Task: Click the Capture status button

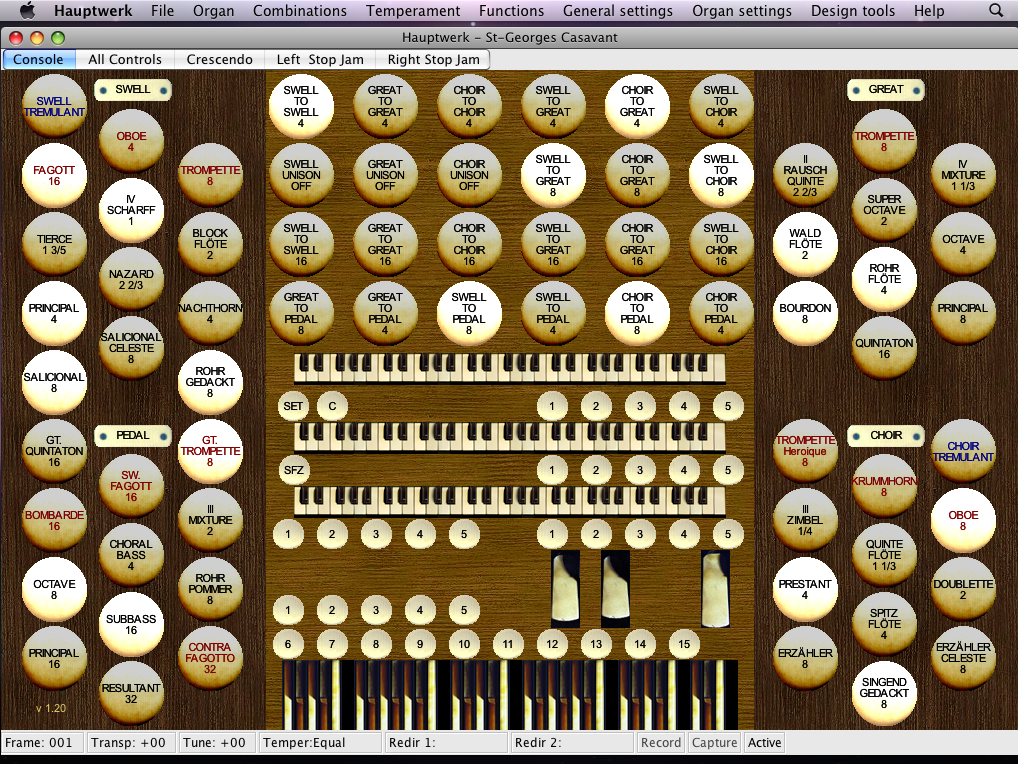Action: pos(714,743)
